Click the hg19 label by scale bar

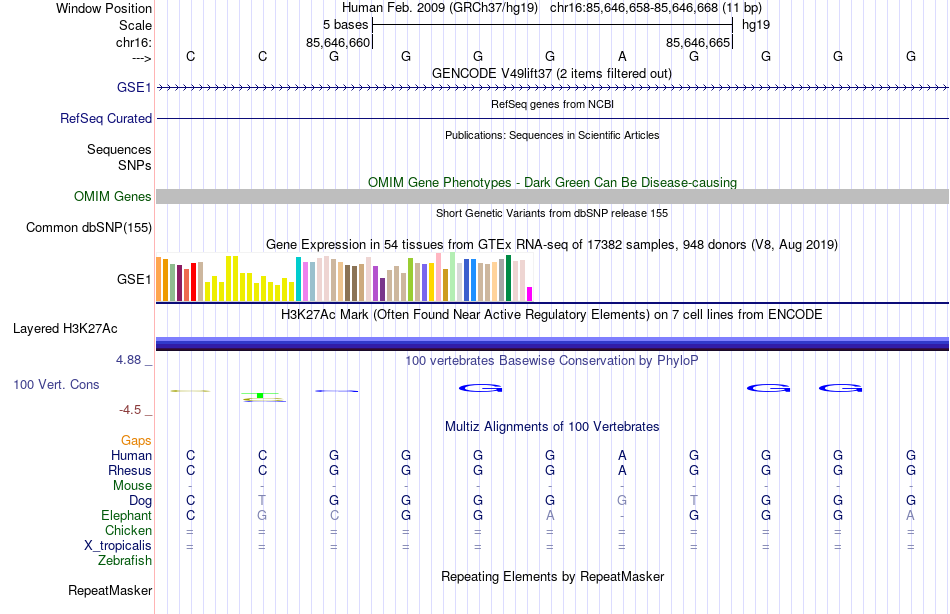[x=756, y=25]
